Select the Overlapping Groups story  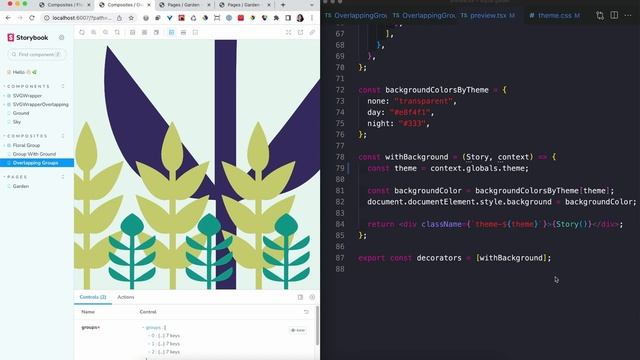[37, 163]
